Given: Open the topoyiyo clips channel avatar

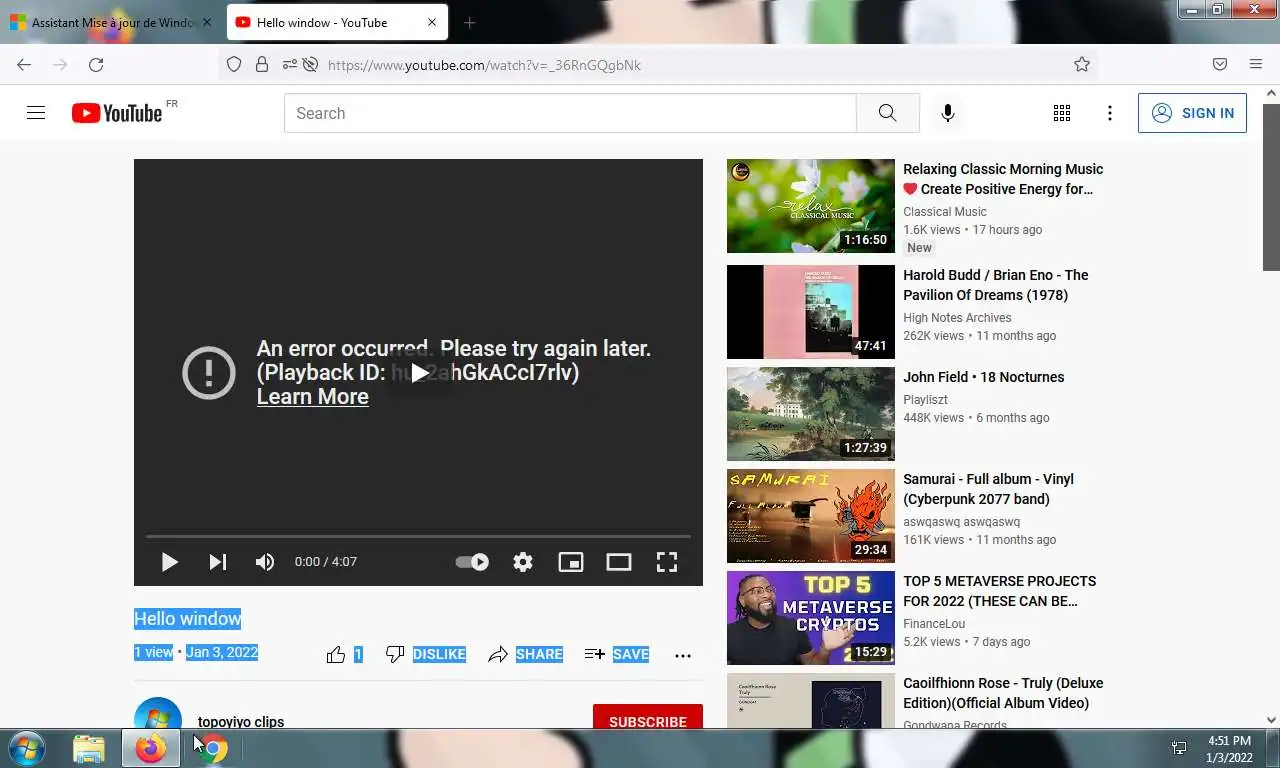Looking at the screenshot, I should (x=158, y=714).
